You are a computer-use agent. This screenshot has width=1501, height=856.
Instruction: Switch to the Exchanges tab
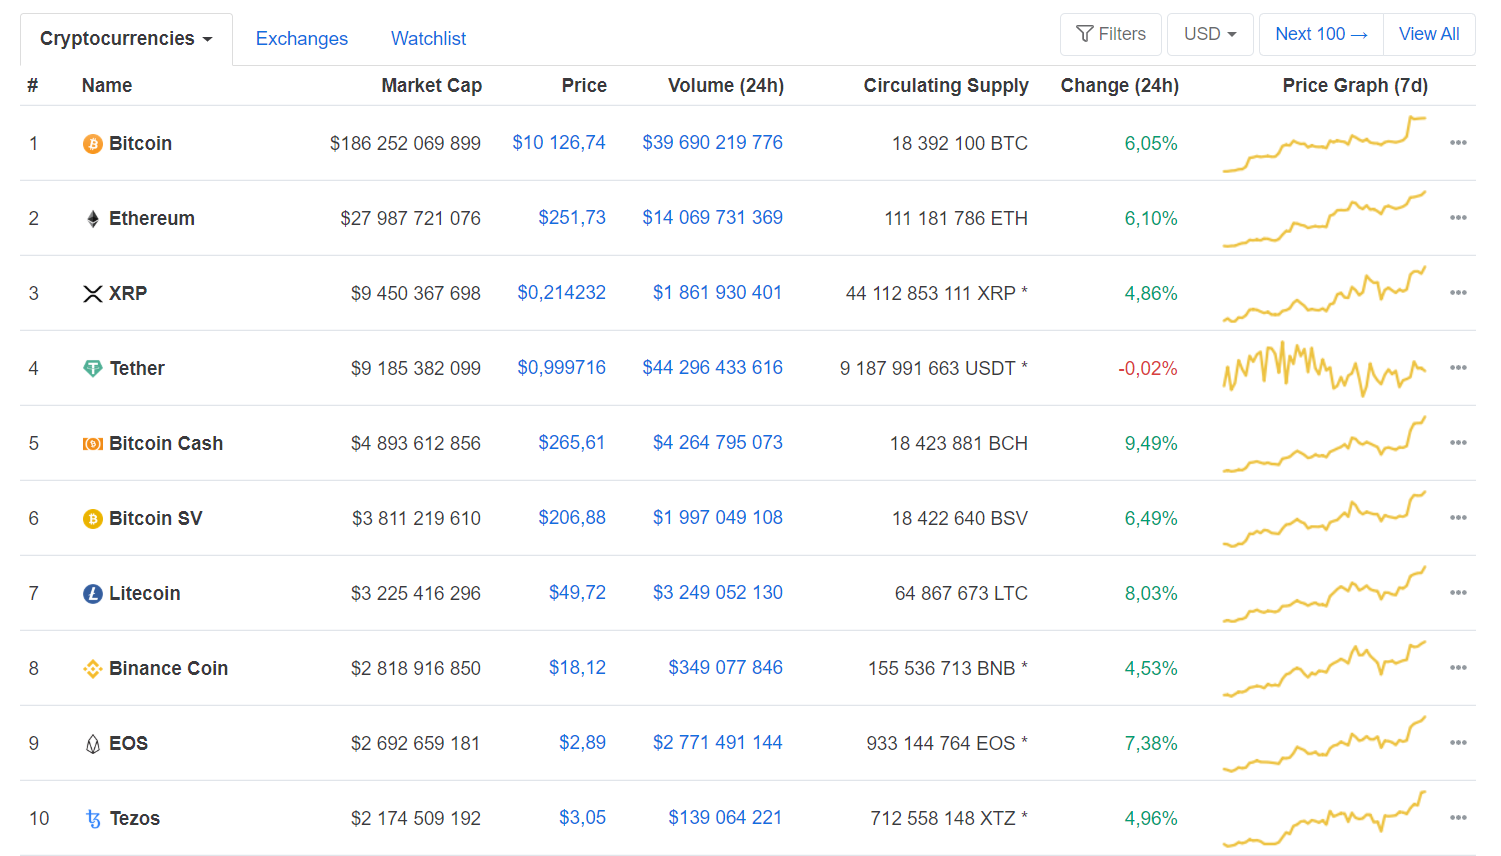click(x=302, y=39)
